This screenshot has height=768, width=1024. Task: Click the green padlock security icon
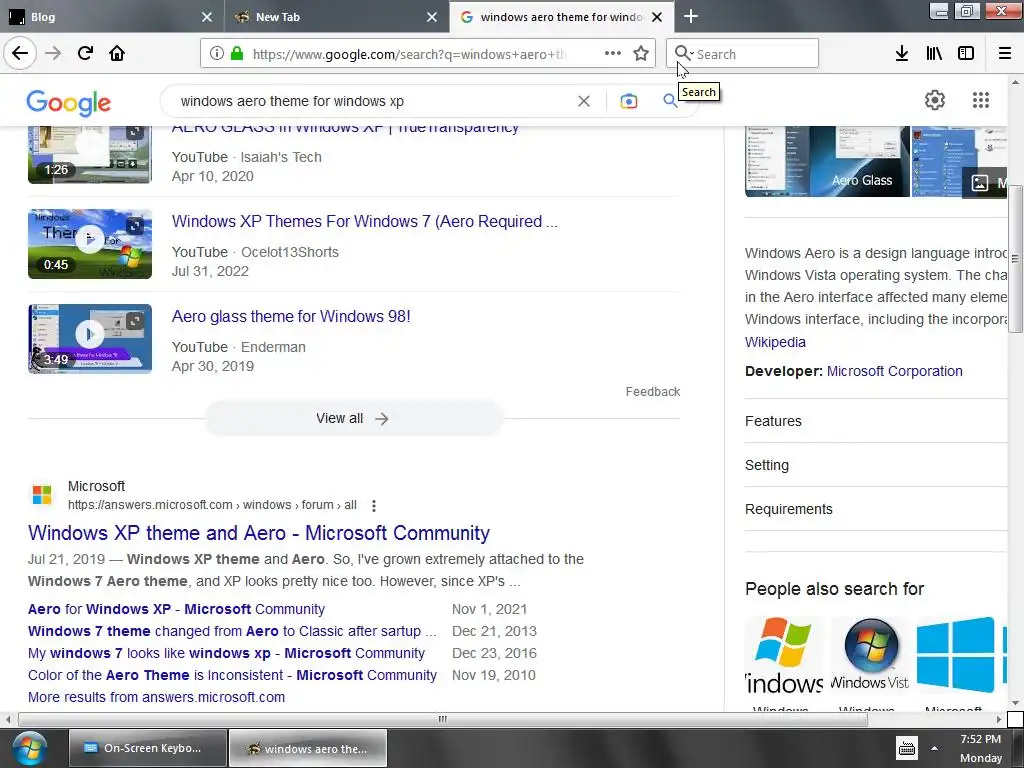[x=237, y=54]
